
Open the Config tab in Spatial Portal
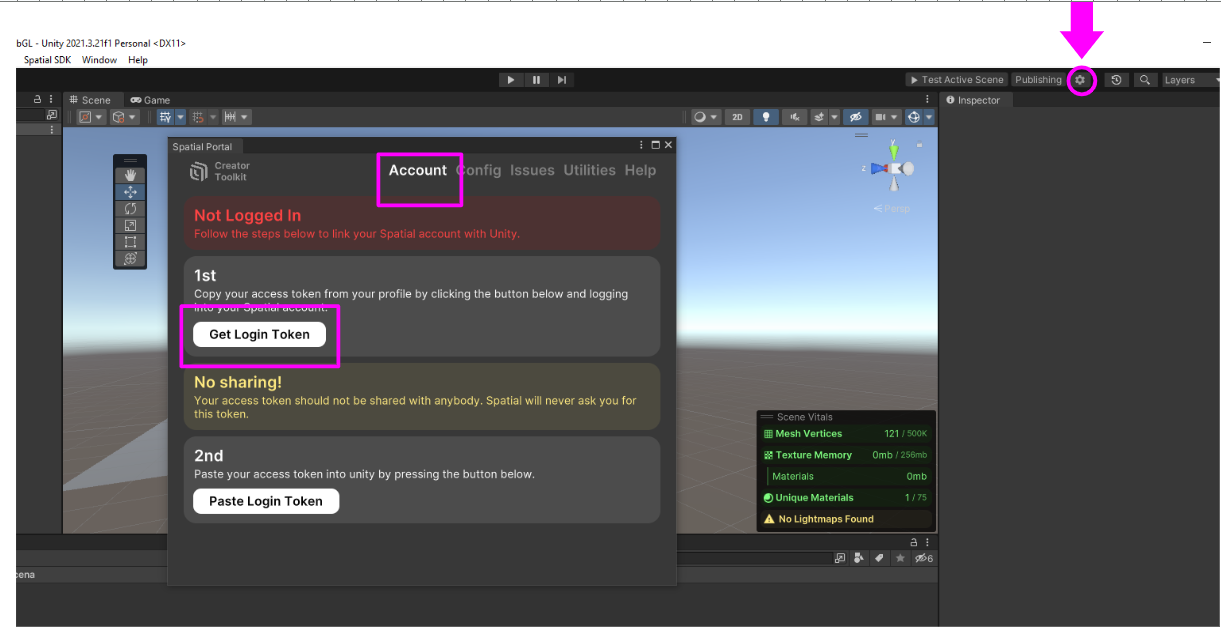479,170
